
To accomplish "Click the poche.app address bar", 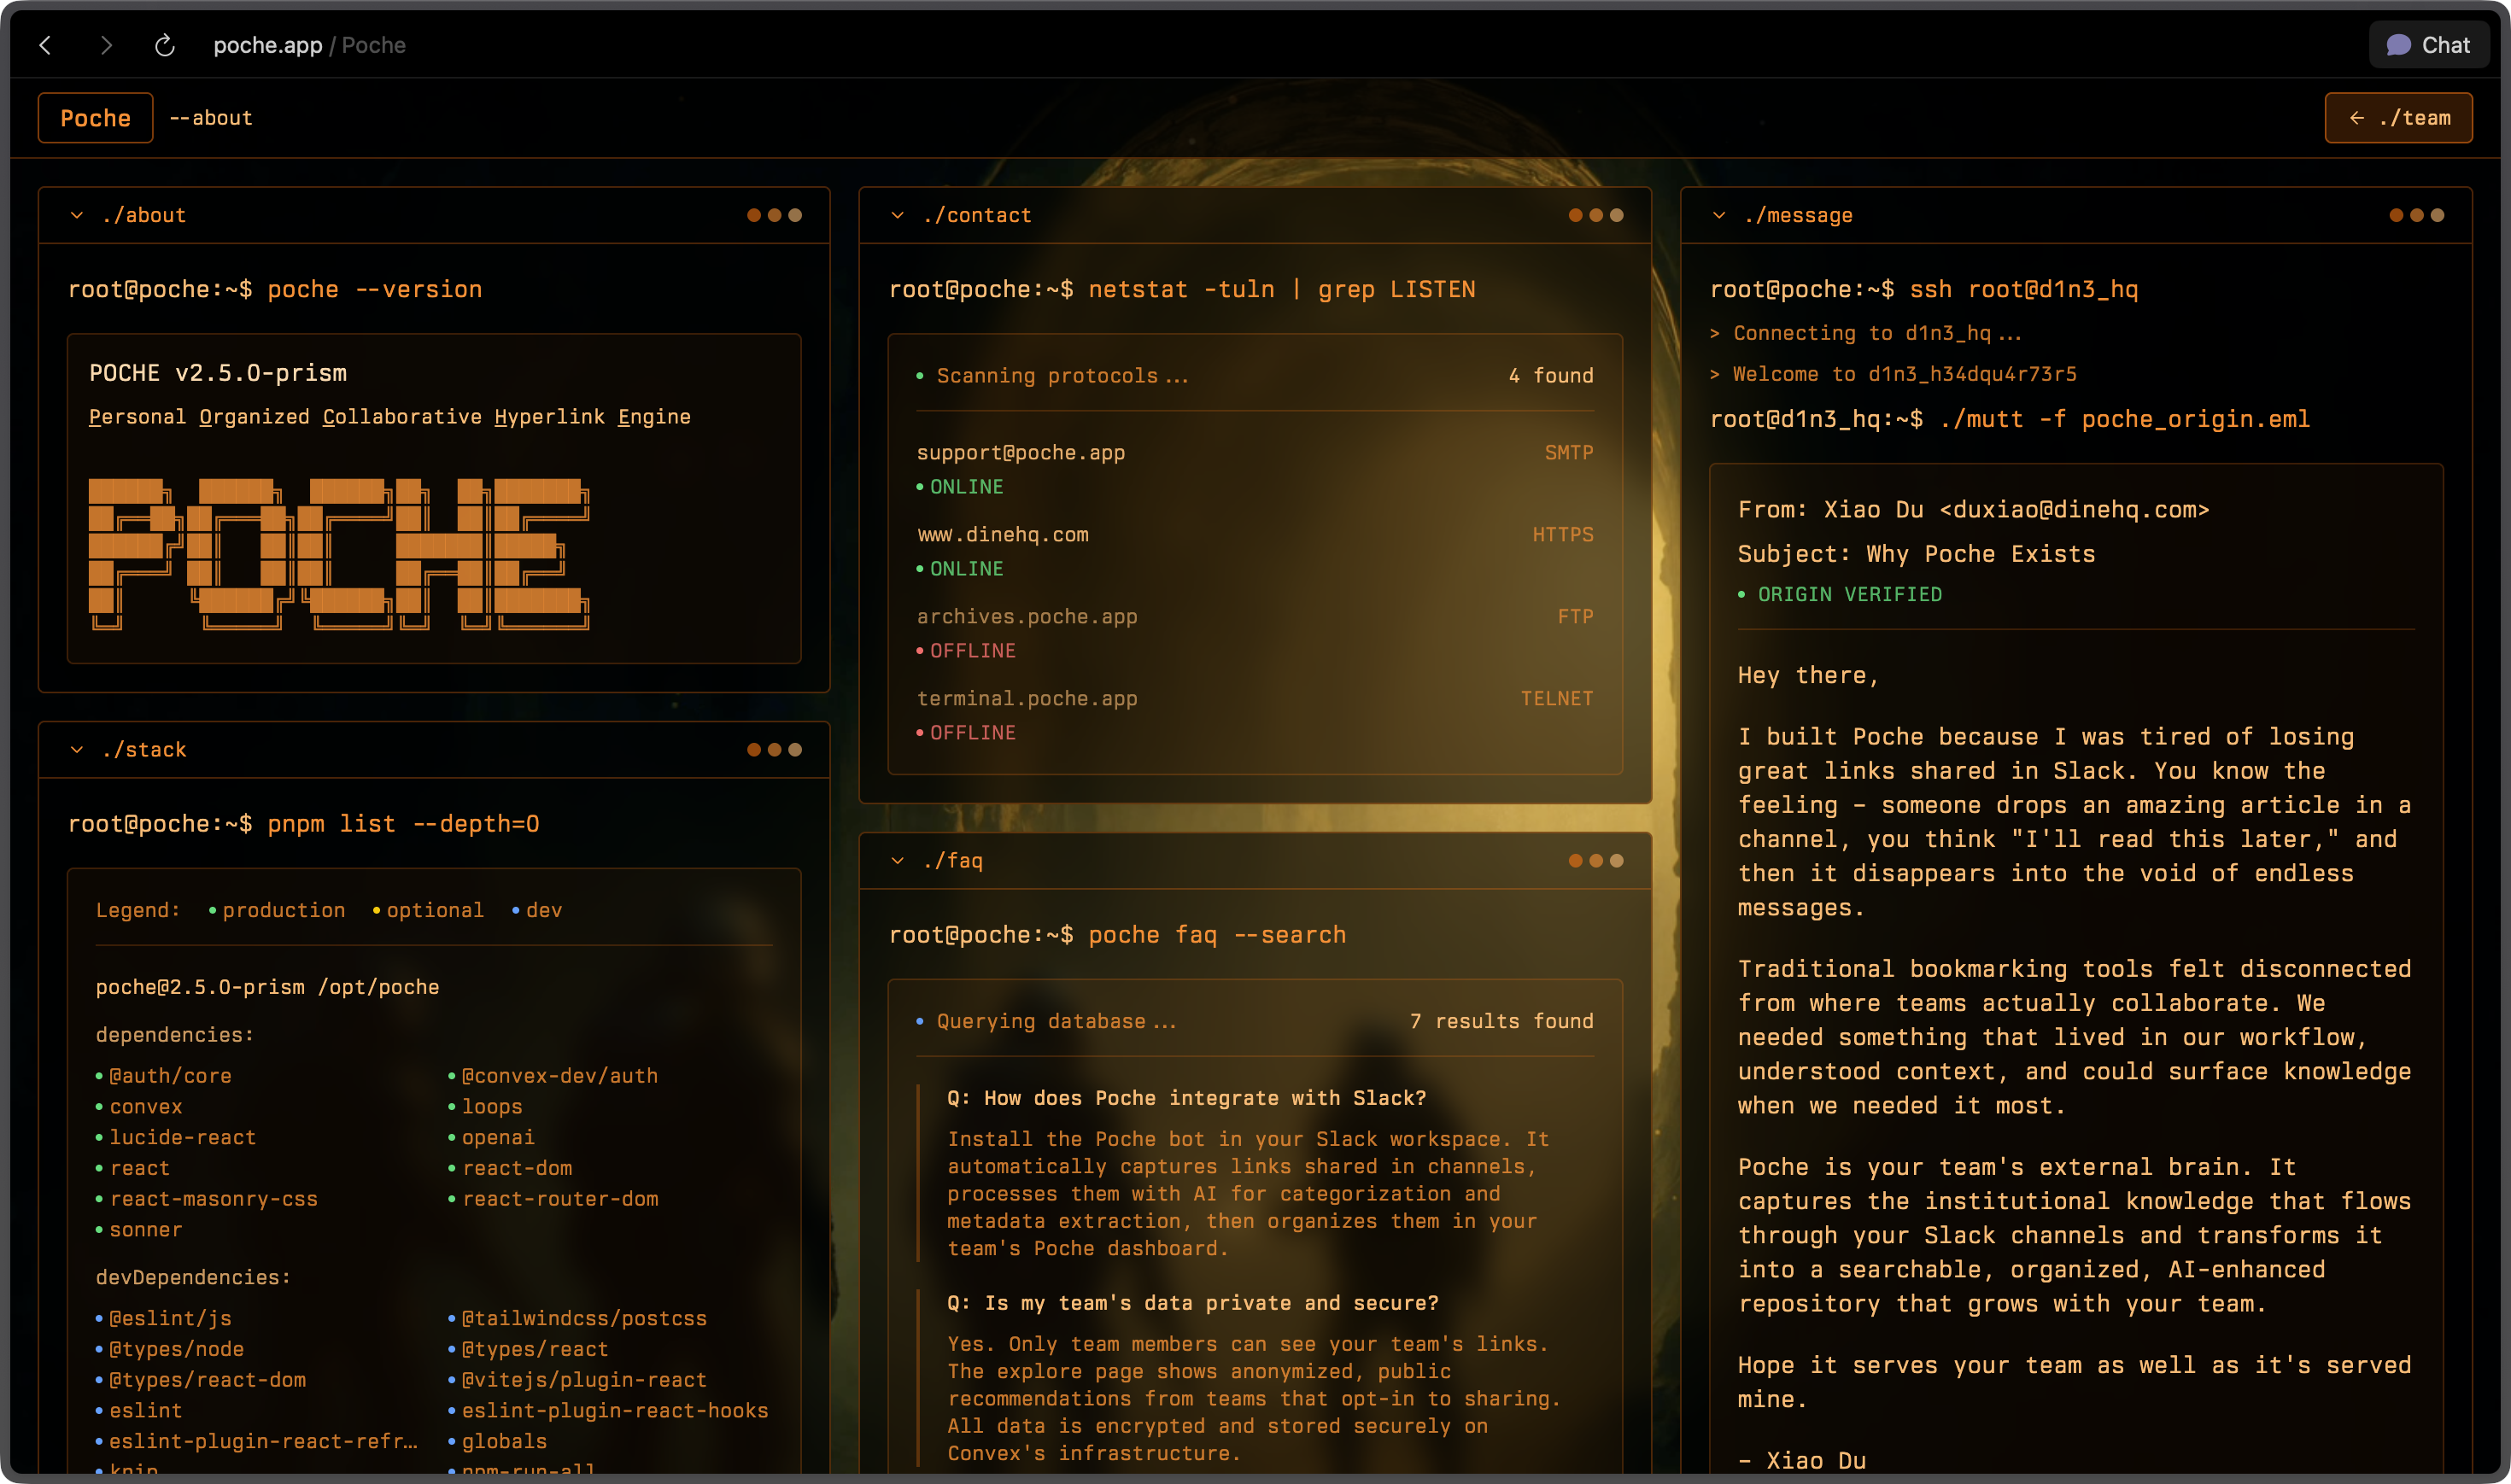I will (x=267, y=45).
